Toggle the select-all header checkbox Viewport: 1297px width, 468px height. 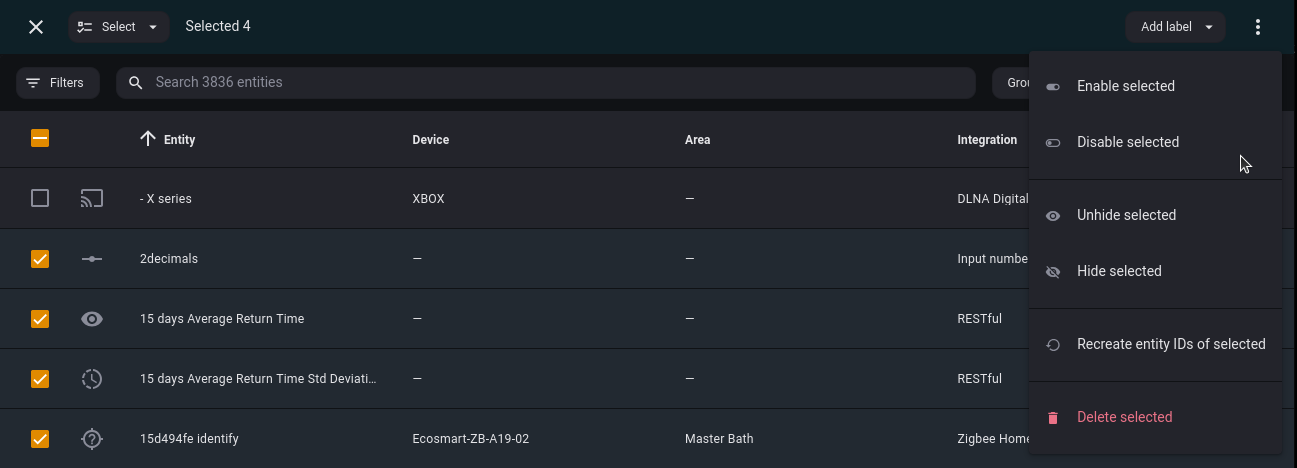pyautogui.click(x=40, y=139)
